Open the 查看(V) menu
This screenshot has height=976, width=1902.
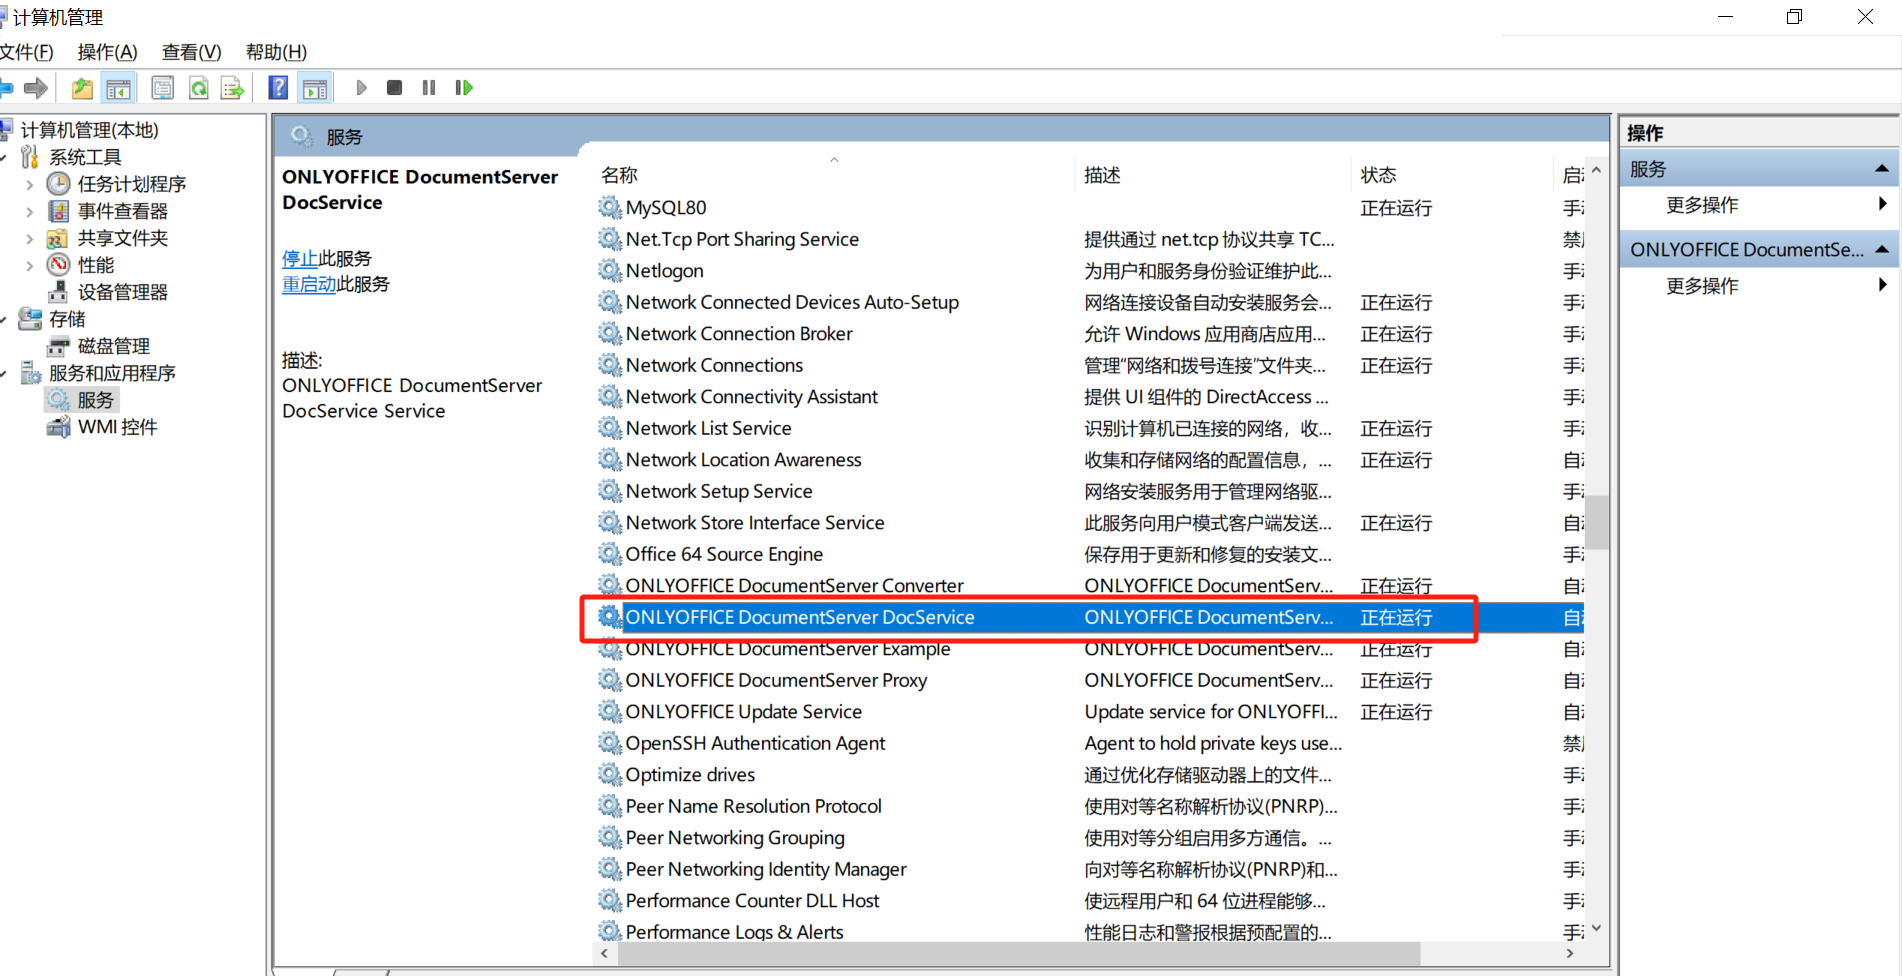[x=191, y=52]
